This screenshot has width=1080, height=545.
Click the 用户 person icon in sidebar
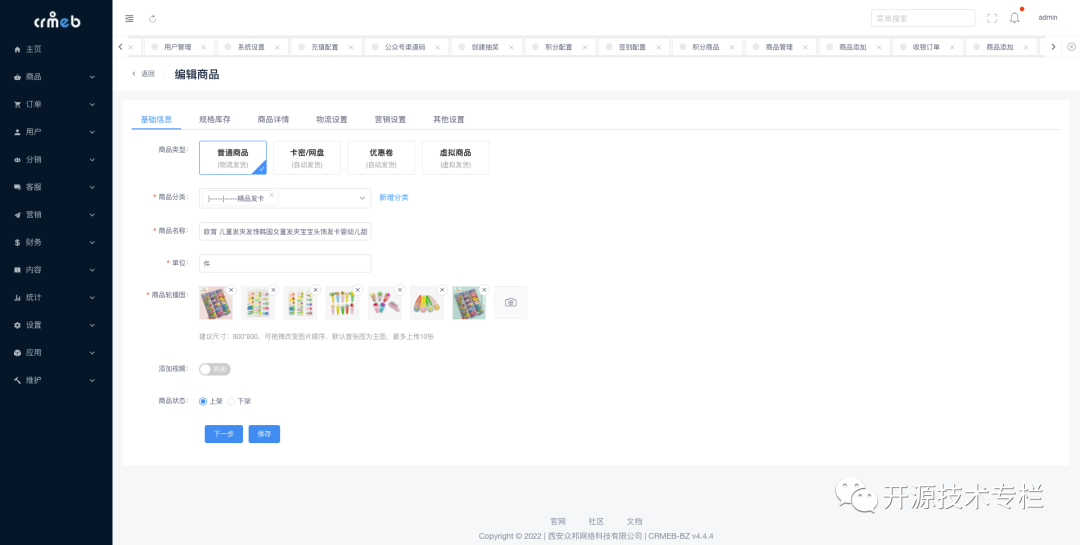[17, 132]
